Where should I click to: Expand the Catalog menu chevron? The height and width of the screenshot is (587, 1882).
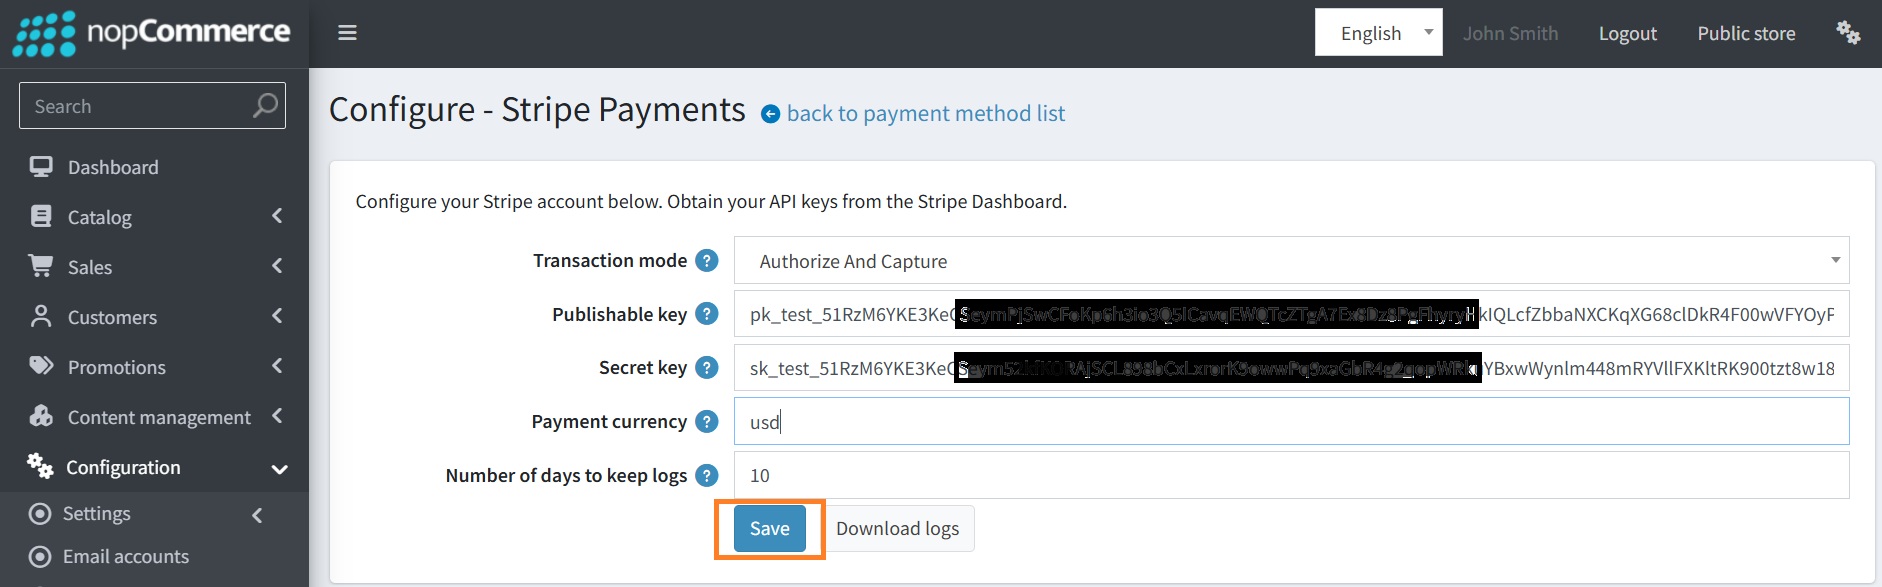(277, 216)
